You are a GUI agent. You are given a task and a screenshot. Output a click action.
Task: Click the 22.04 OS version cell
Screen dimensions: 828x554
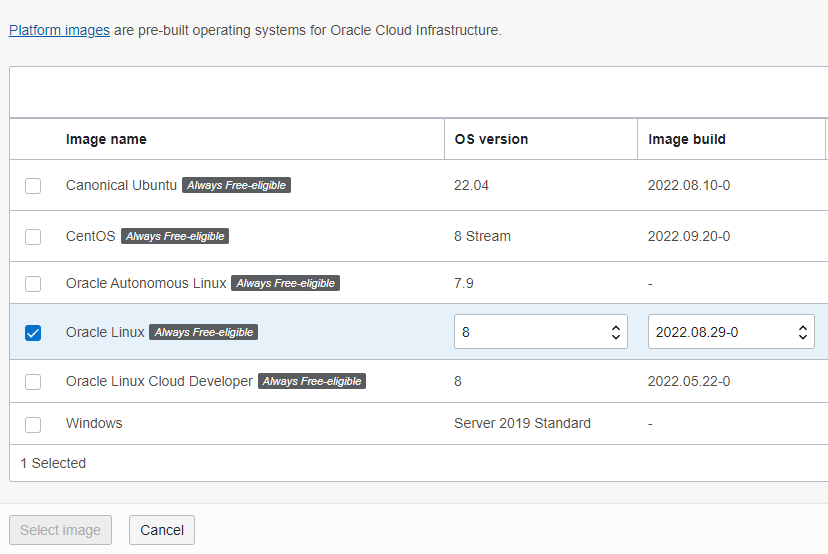pyautogui.click(x=471, y=185)
